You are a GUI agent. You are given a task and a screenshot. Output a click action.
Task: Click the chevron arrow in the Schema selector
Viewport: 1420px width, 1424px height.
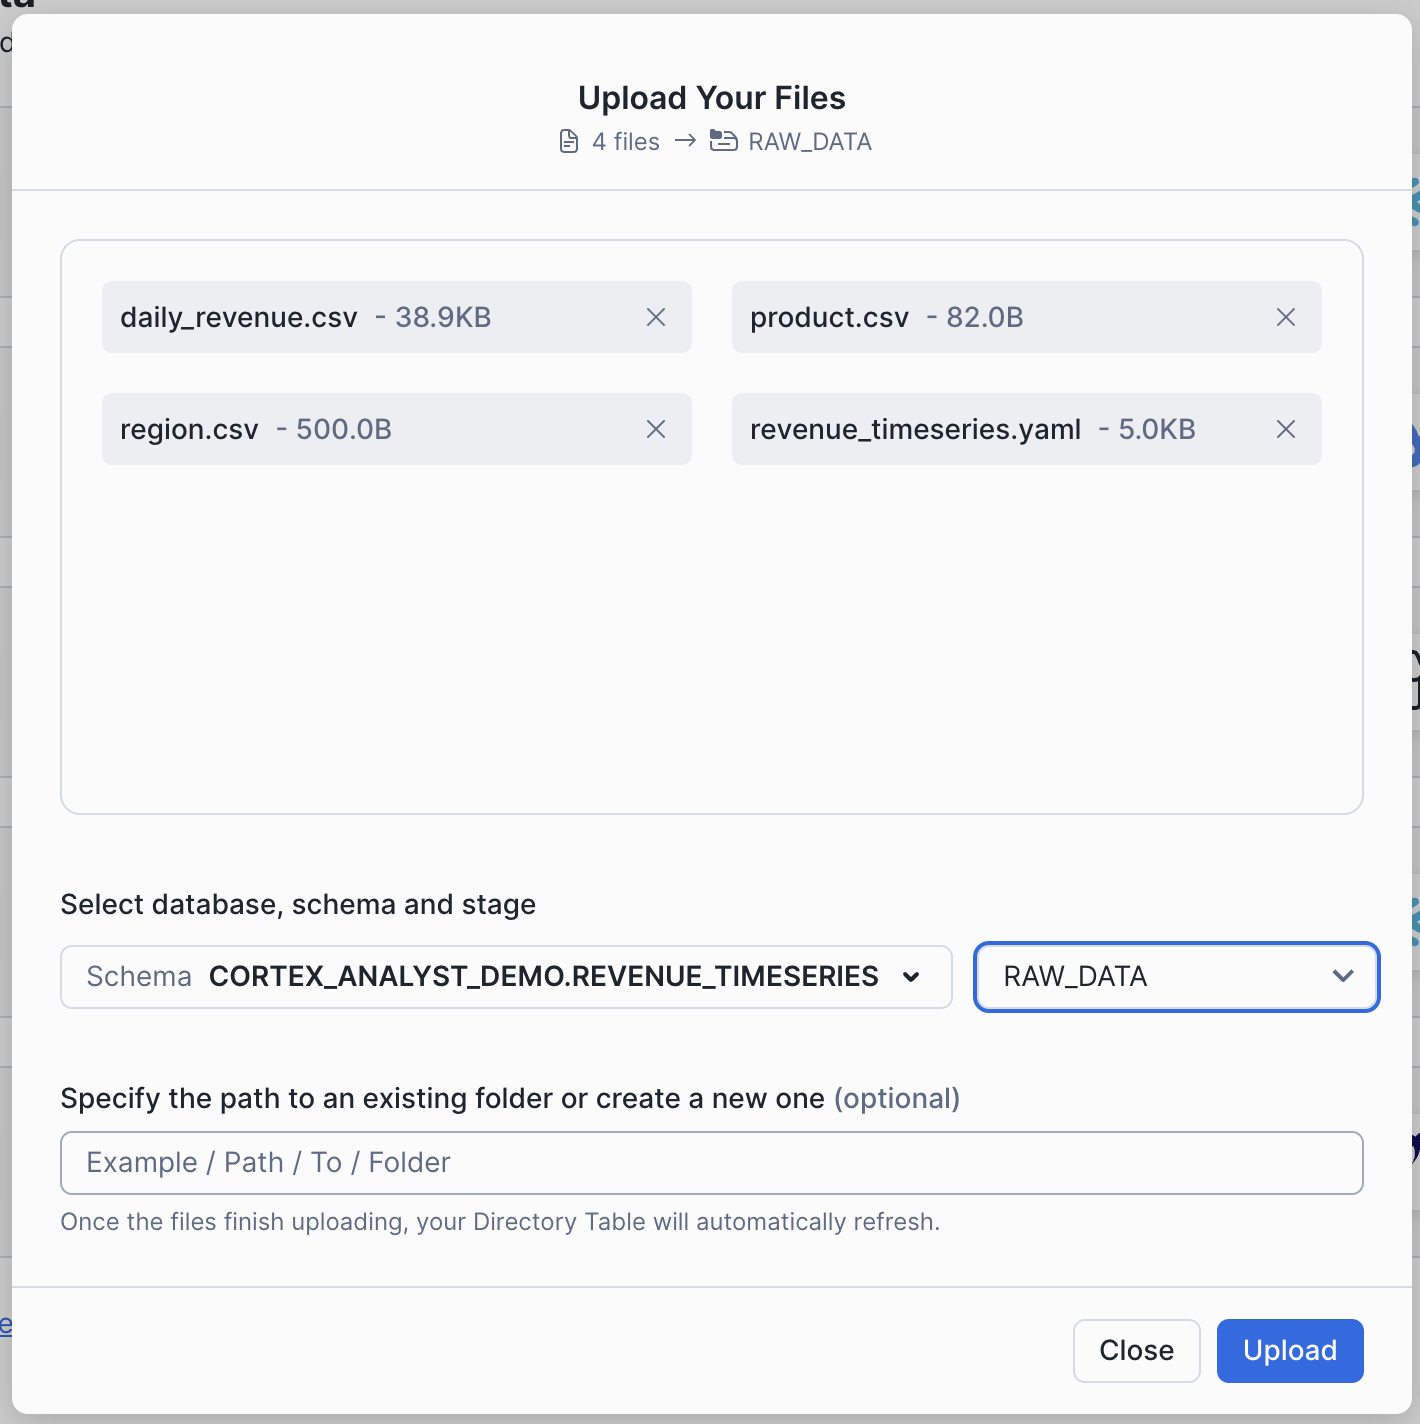click(x=911, y=977)
